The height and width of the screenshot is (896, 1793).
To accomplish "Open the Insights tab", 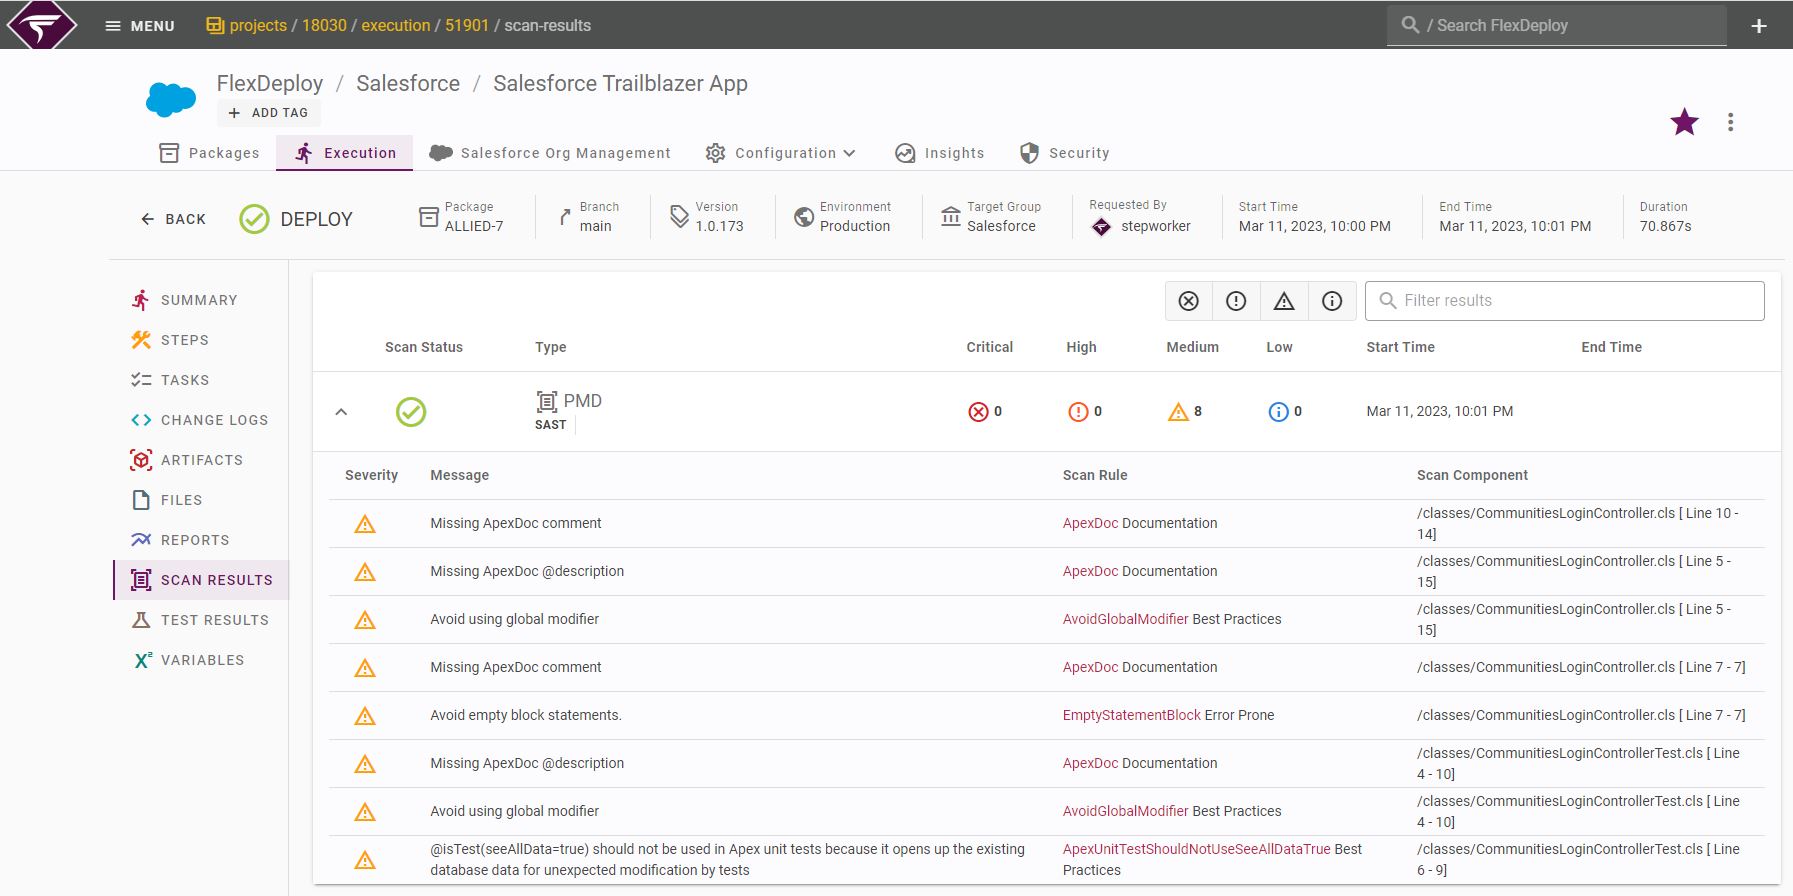I will pos(939,153).
